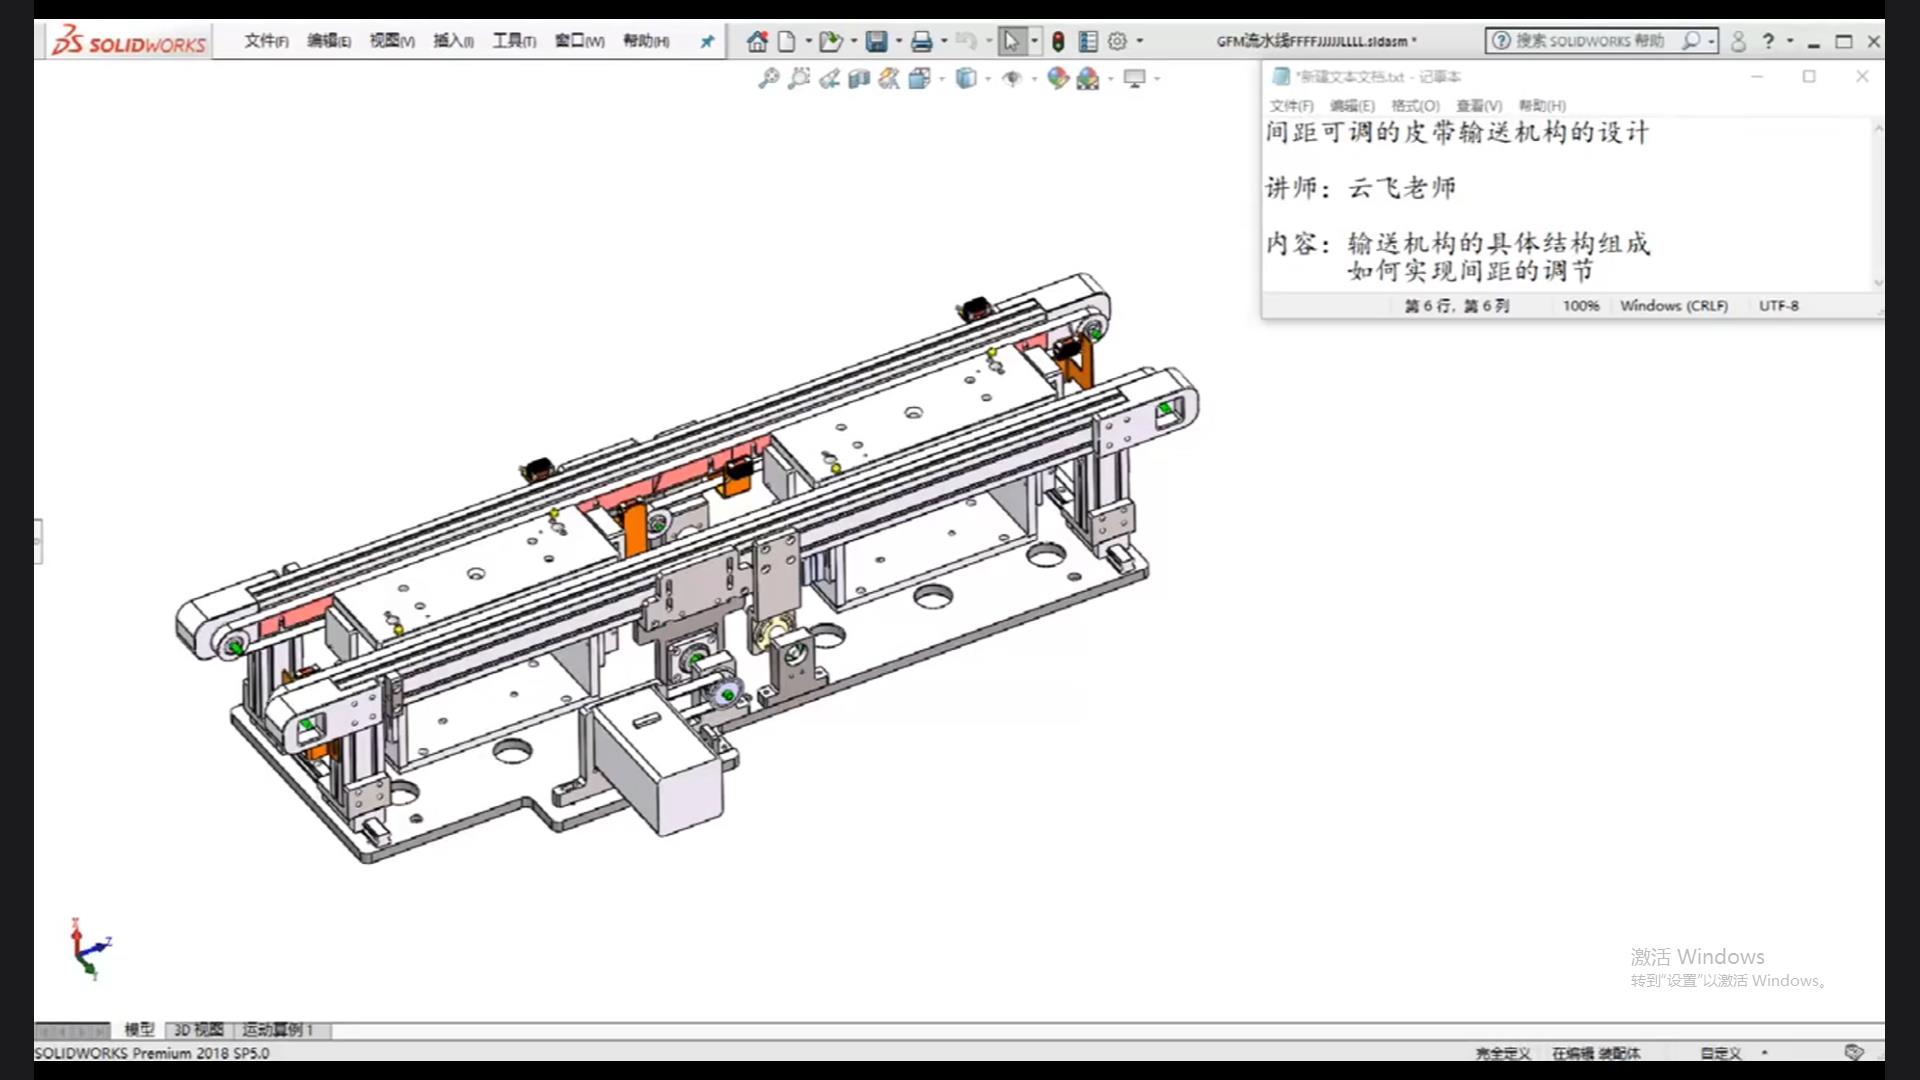1920x1080 pixels.
Task: Open the SolidWorks 视图(V) menu
Action: (x=391, y=41)
